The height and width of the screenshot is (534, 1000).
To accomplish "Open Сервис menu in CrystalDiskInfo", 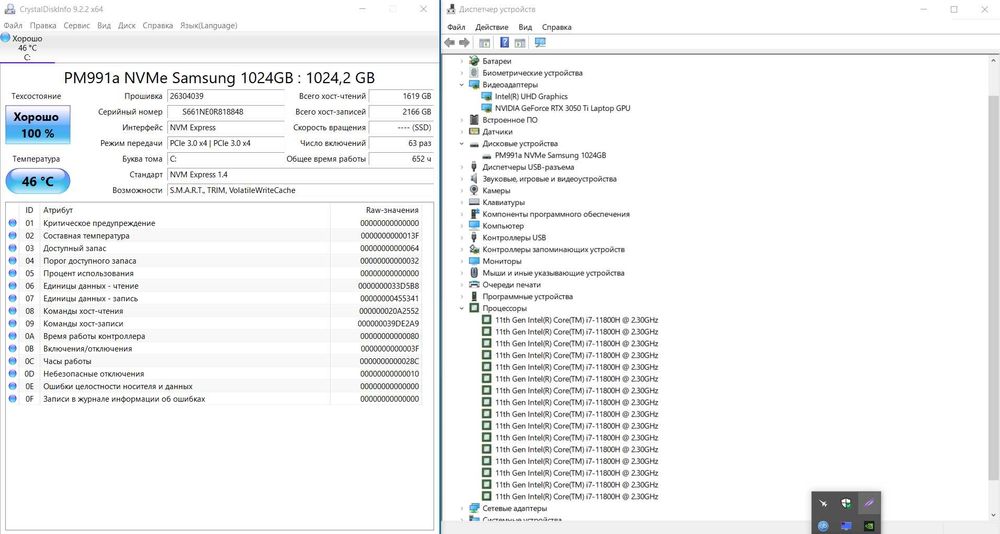I will [77, 26].
